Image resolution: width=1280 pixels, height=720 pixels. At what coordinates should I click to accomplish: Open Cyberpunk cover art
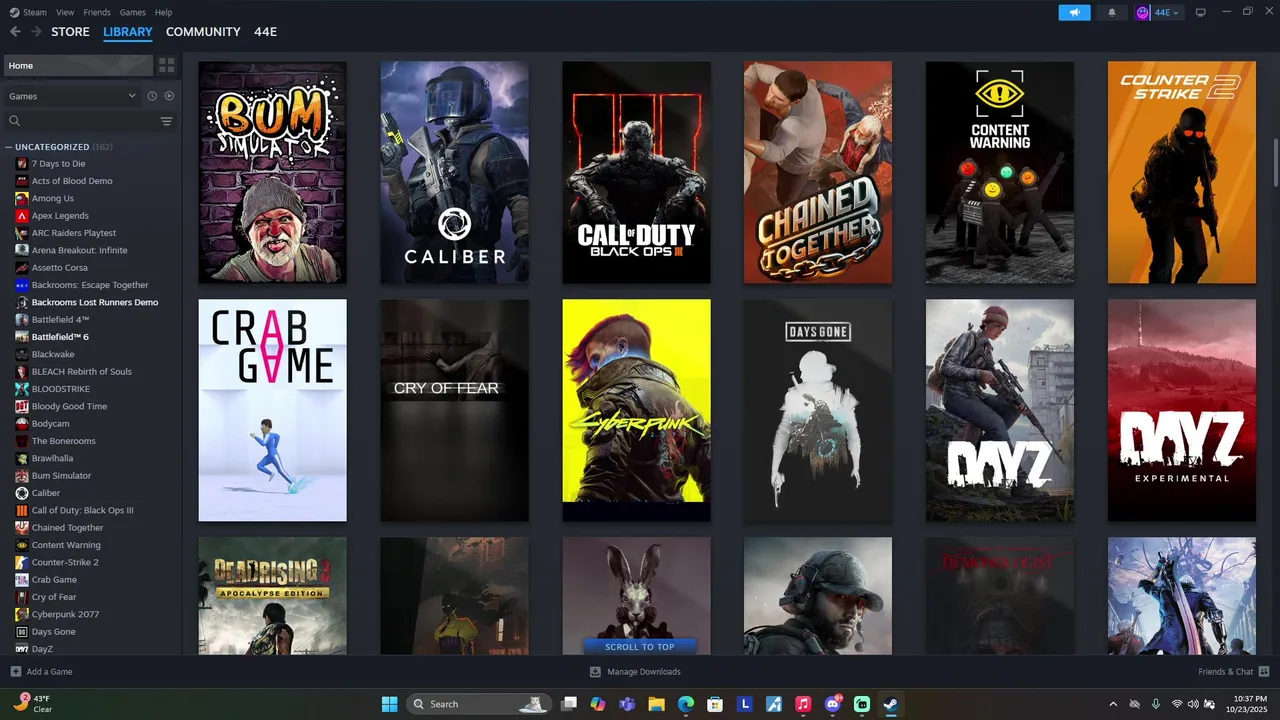[637, 410]
